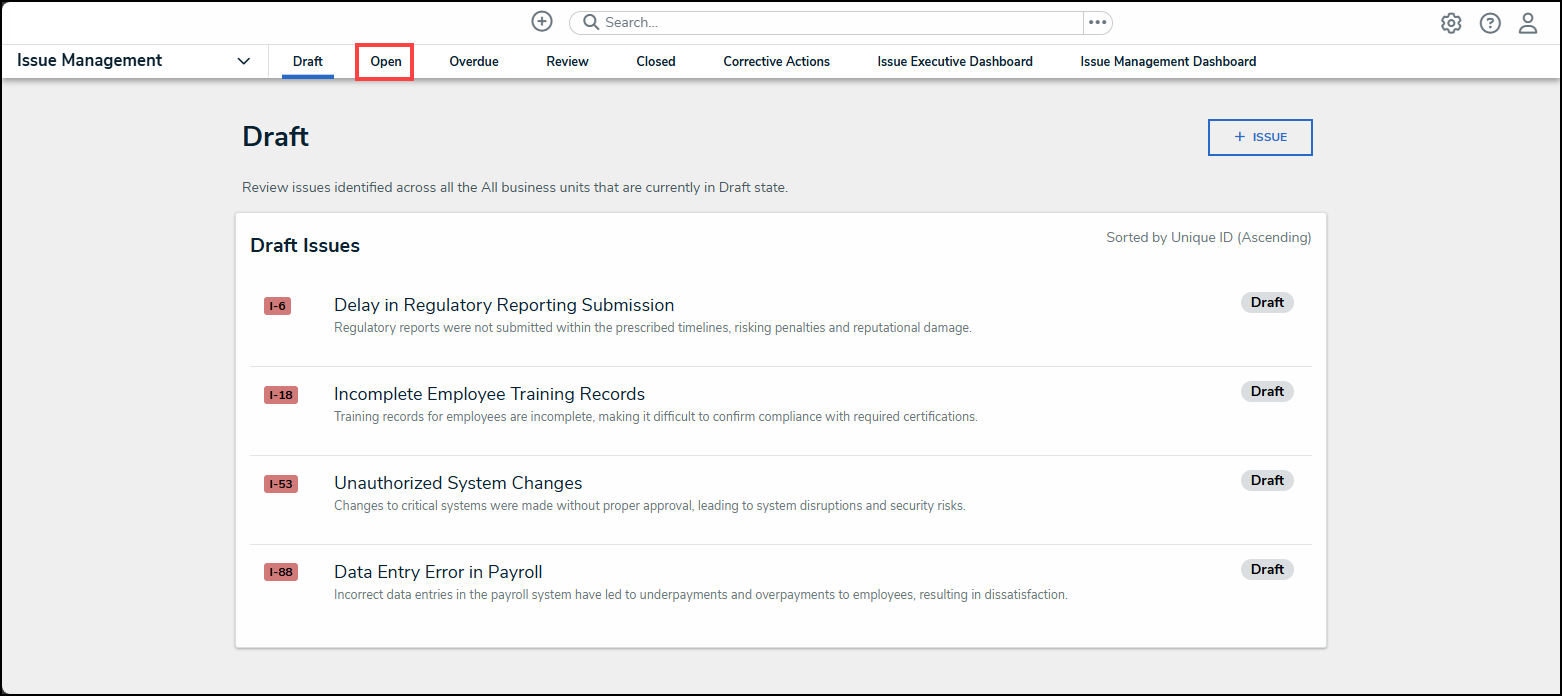The width and height of the screenshot is (1562, 696).
Task: Click the plus circle create icon
Action: pyautogui.click(x=541, y=22)
